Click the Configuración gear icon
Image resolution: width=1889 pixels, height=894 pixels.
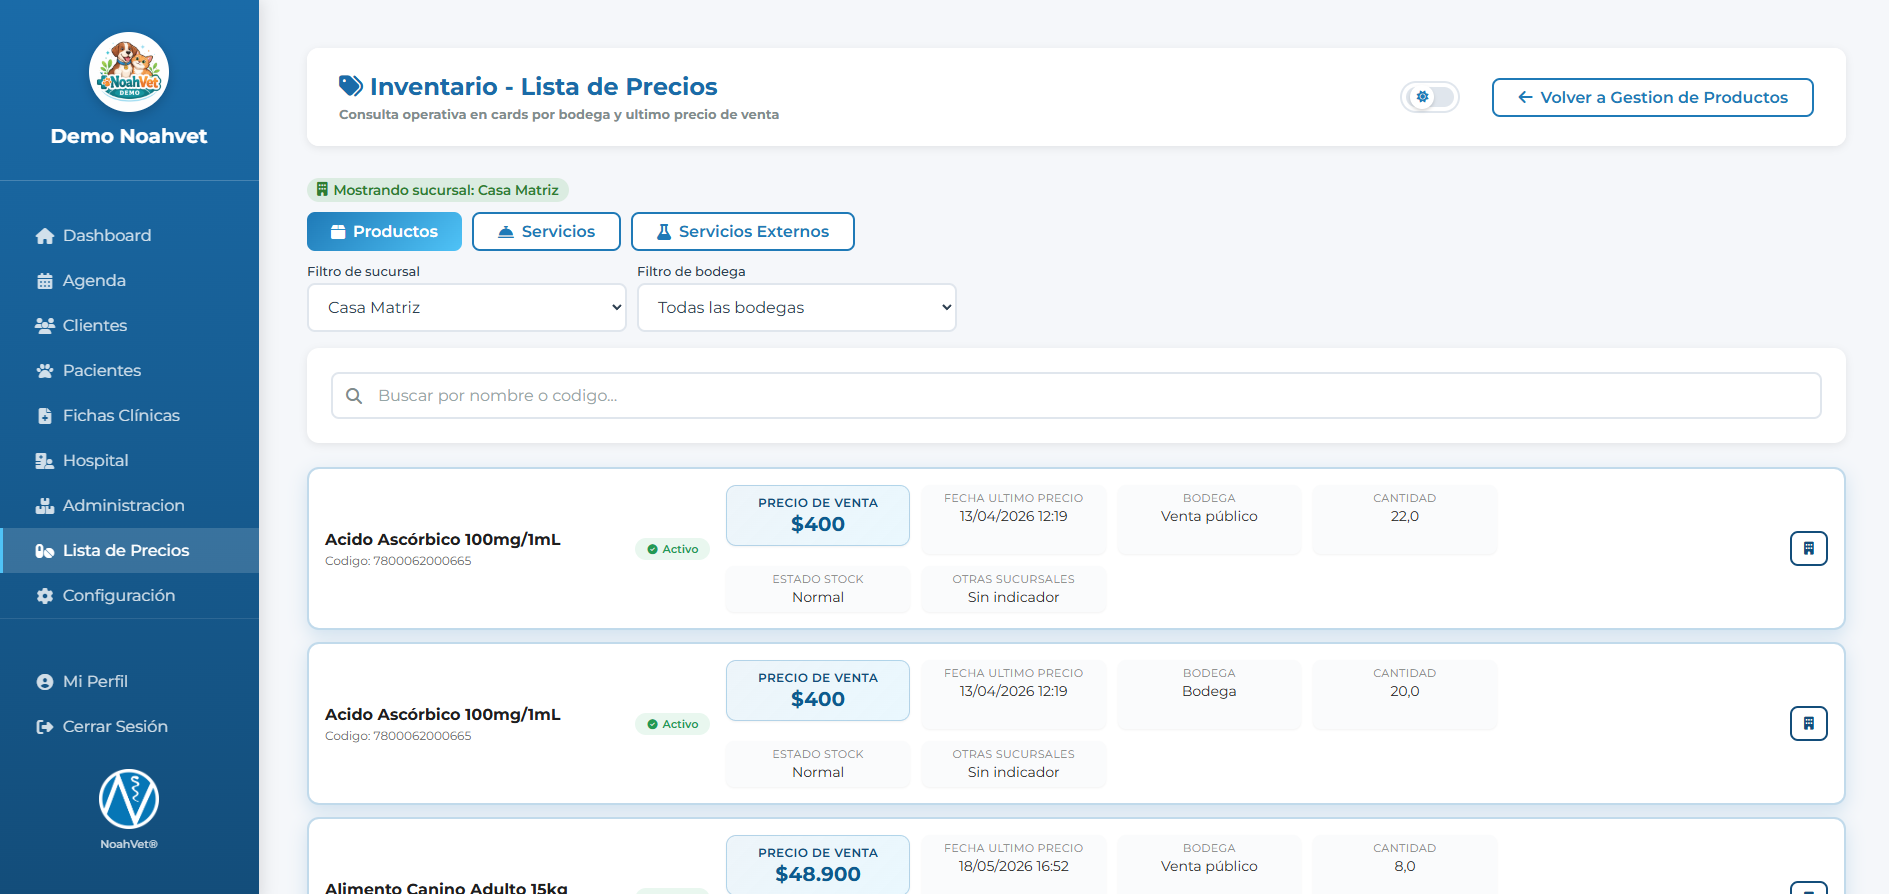[45, 596]
